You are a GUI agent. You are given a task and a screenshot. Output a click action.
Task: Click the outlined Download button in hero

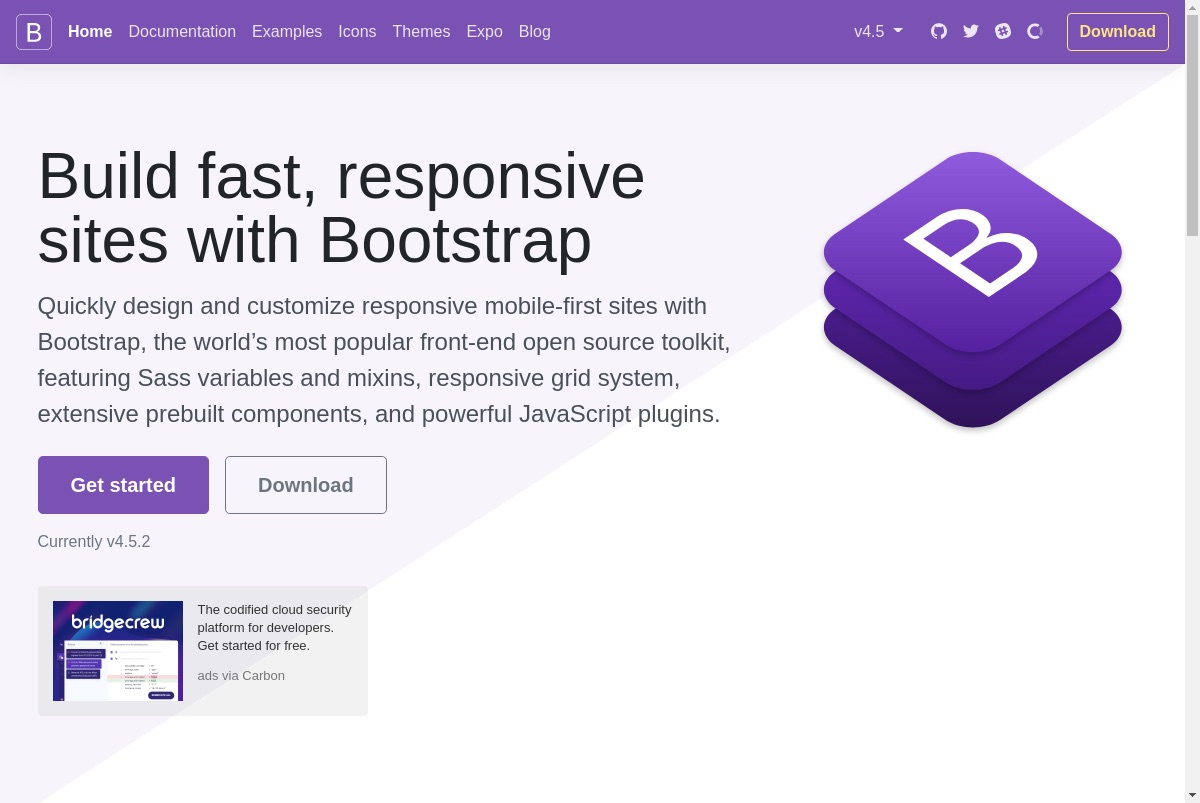point(306,485)
